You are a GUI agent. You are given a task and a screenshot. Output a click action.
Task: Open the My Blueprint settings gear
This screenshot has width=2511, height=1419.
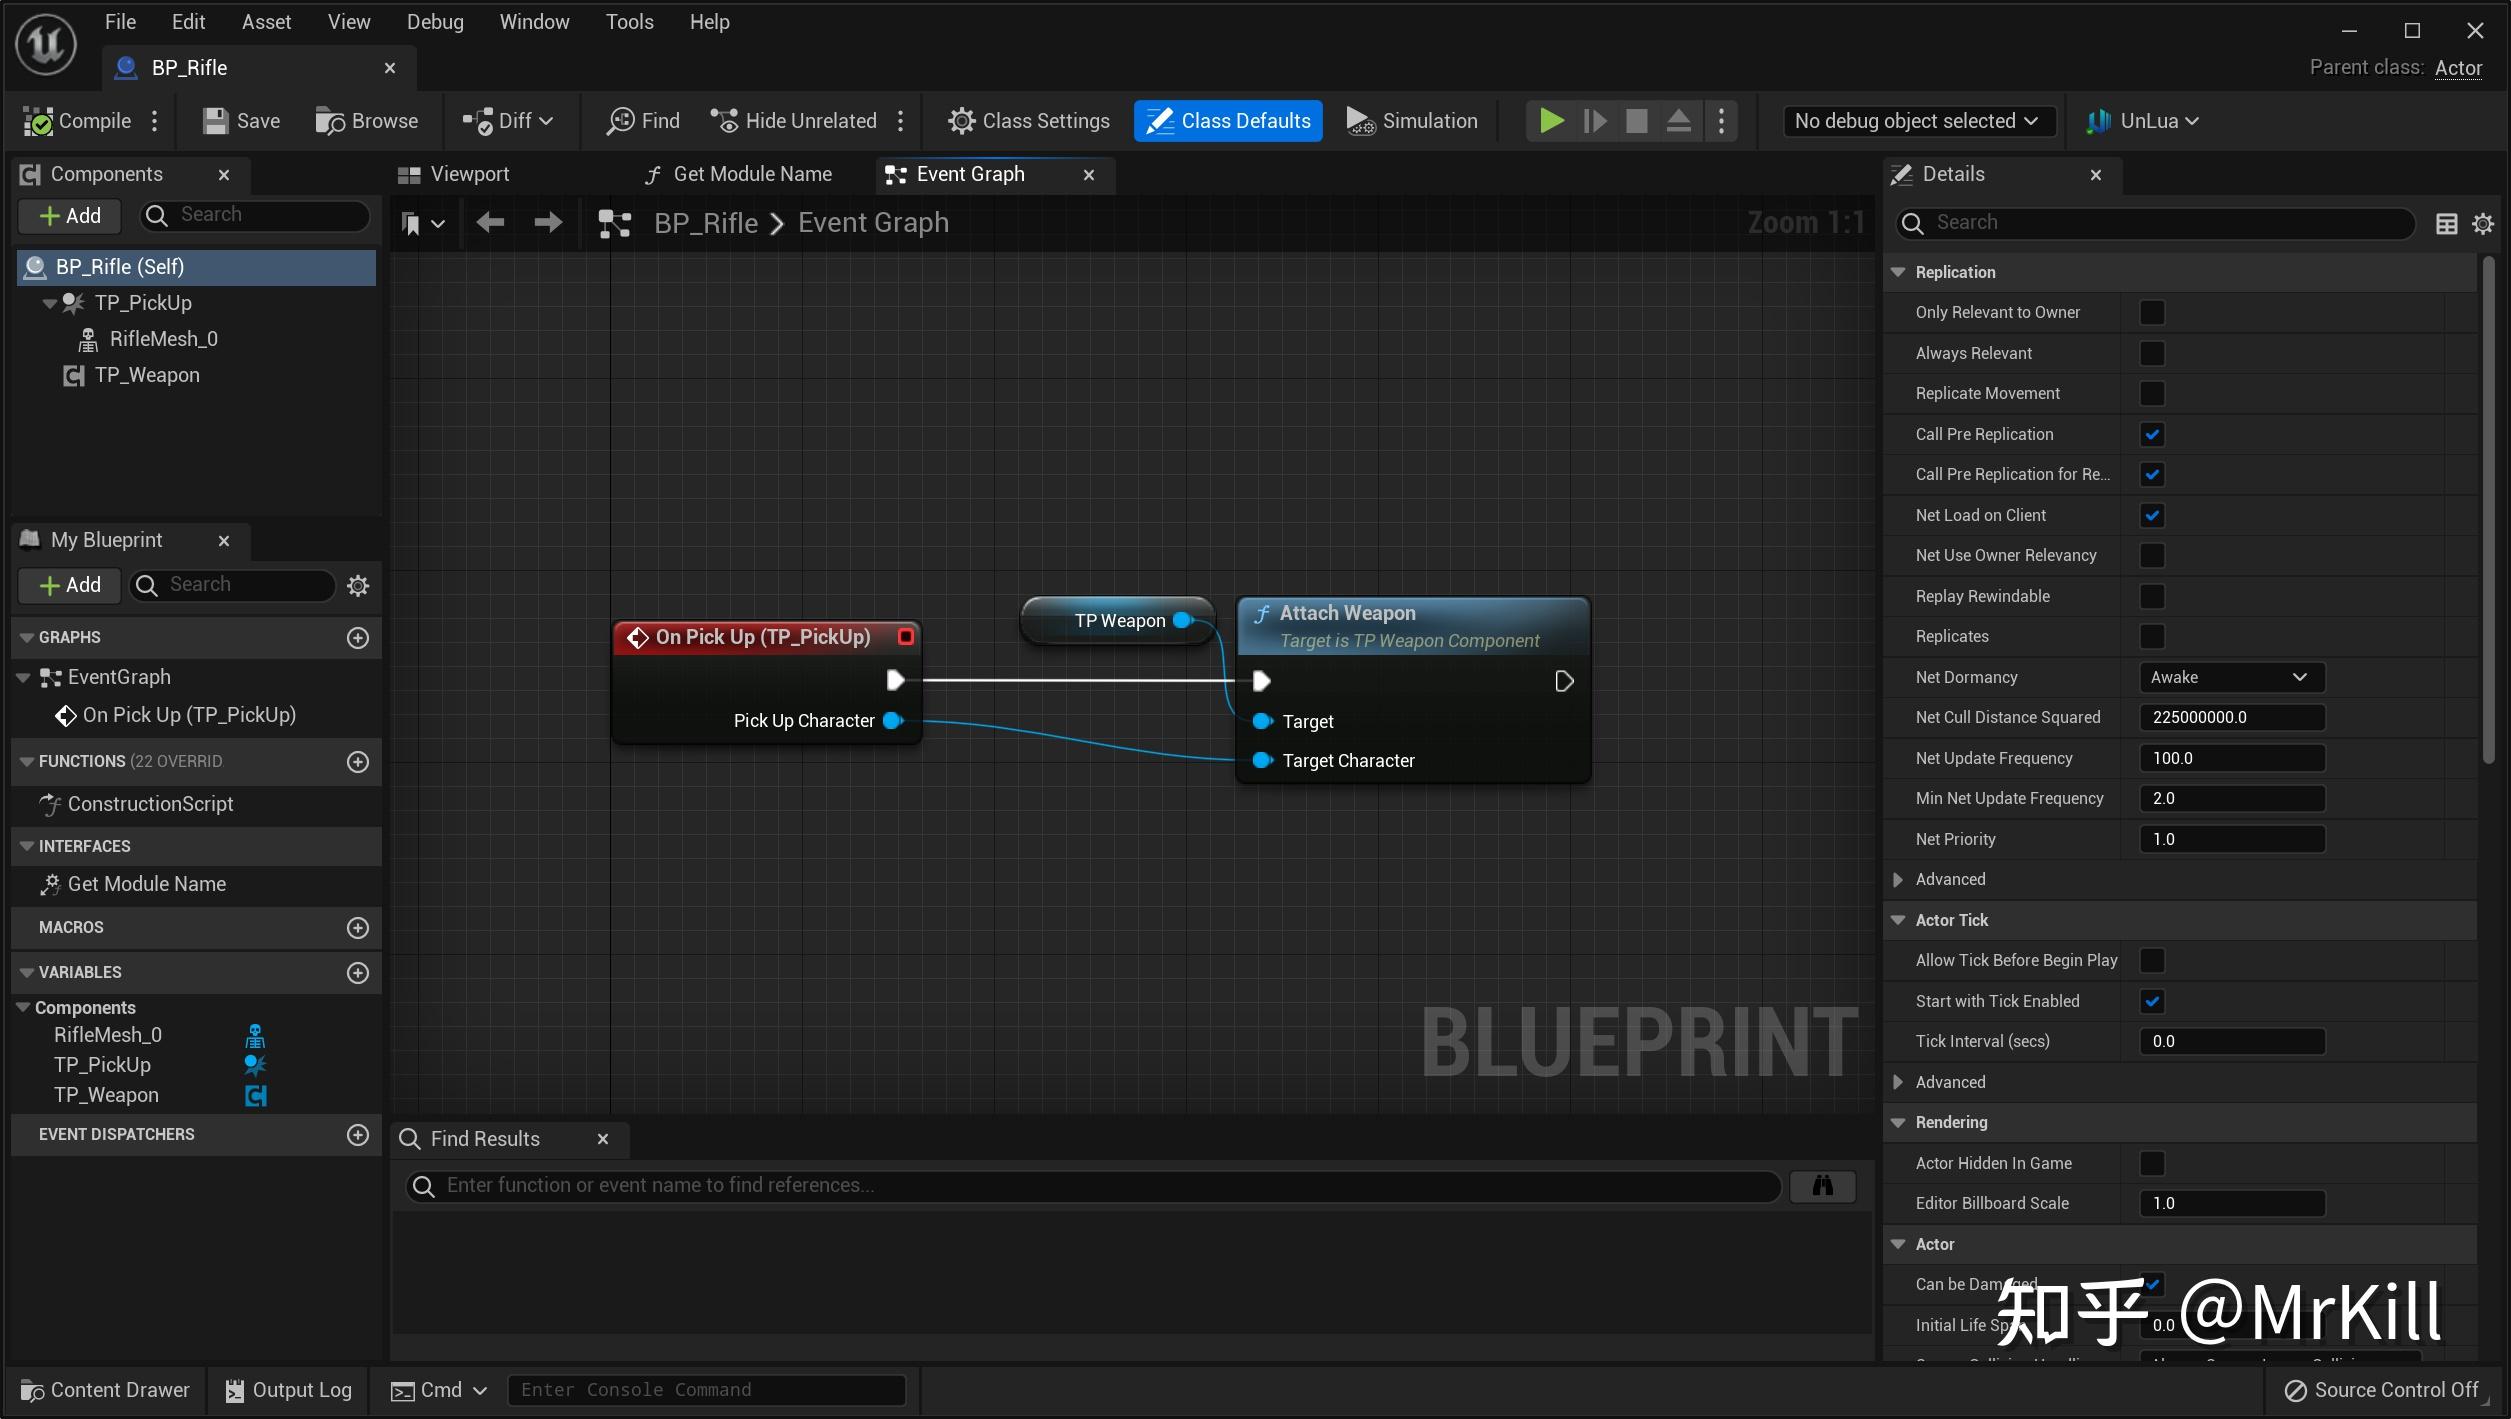(357, 586)
